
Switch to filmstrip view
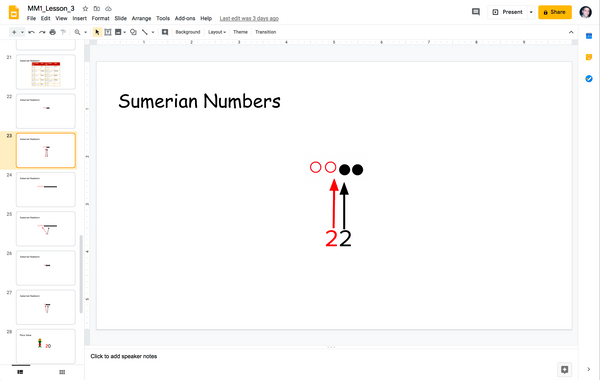[20, 372]
